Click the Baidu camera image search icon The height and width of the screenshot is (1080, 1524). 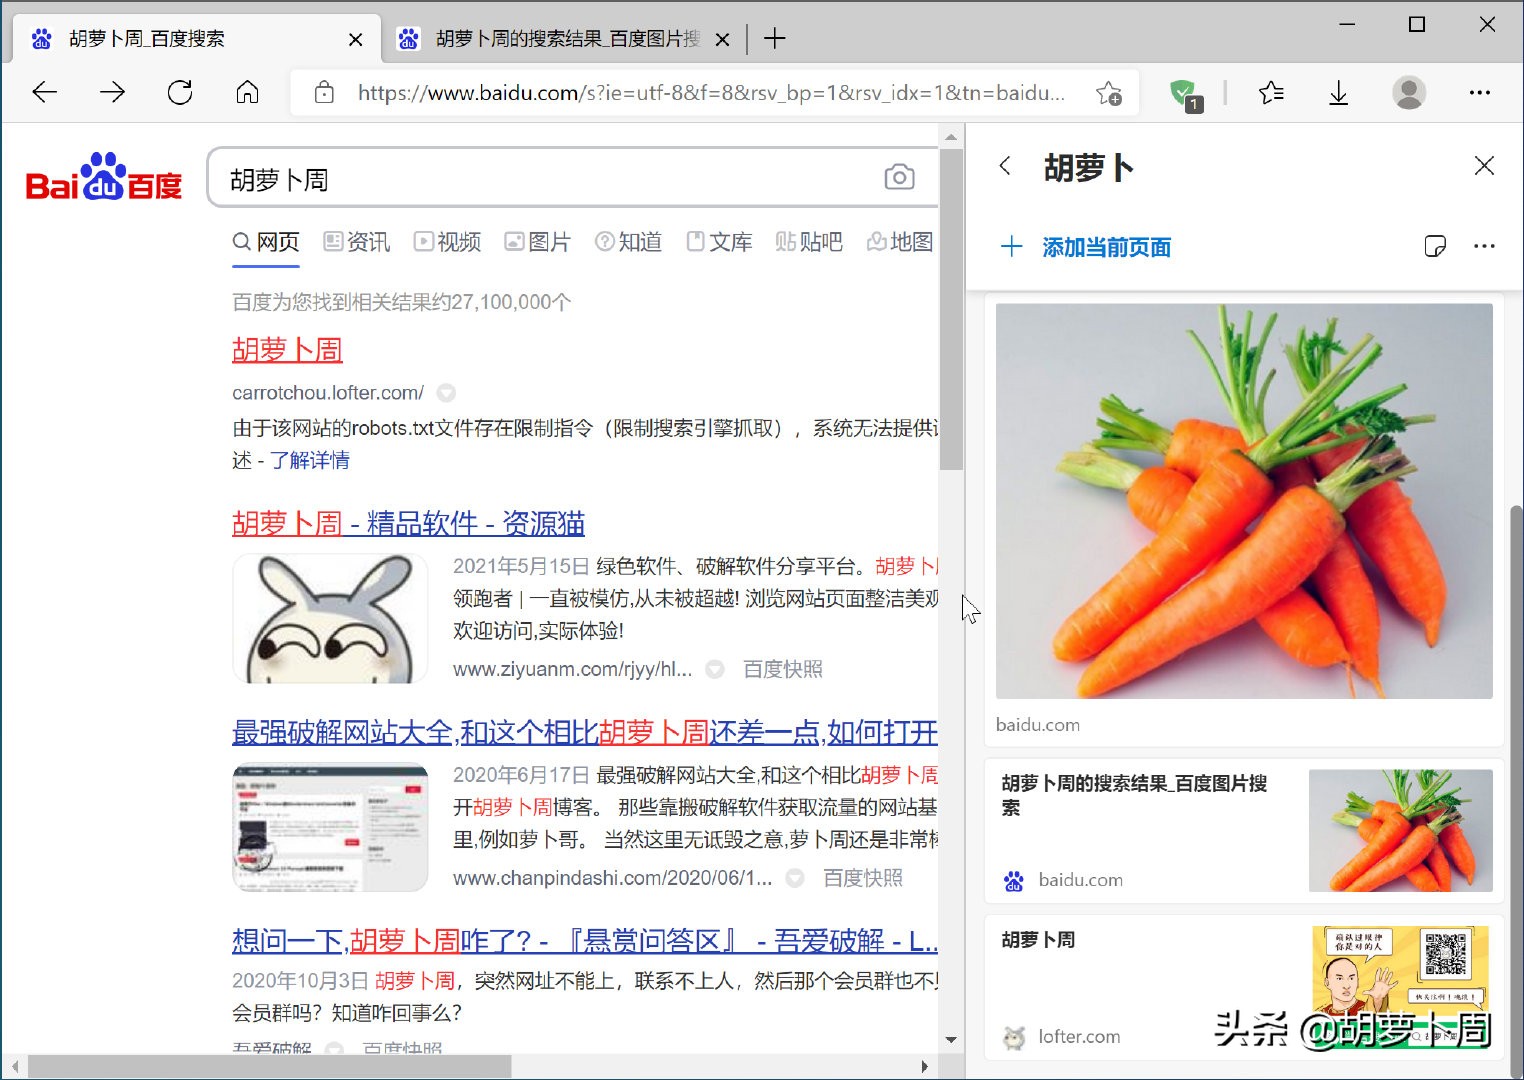899,176
